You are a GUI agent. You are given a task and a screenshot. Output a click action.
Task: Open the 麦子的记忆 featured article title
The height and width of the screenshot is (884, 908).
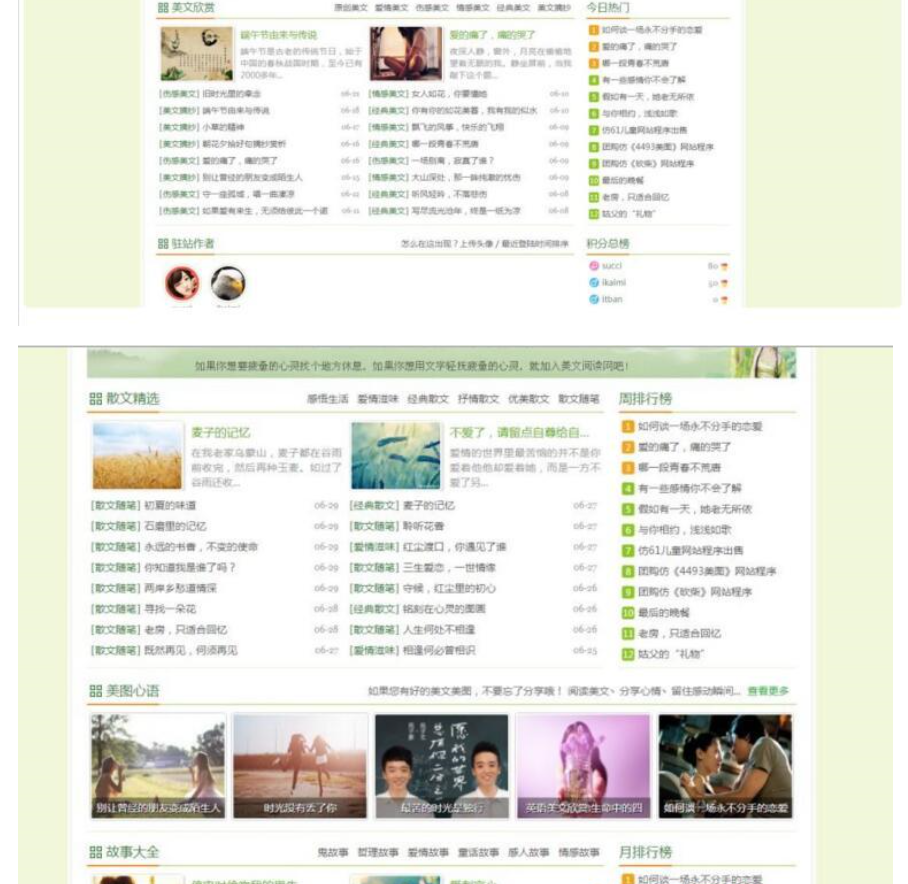[x=221, y=432]
